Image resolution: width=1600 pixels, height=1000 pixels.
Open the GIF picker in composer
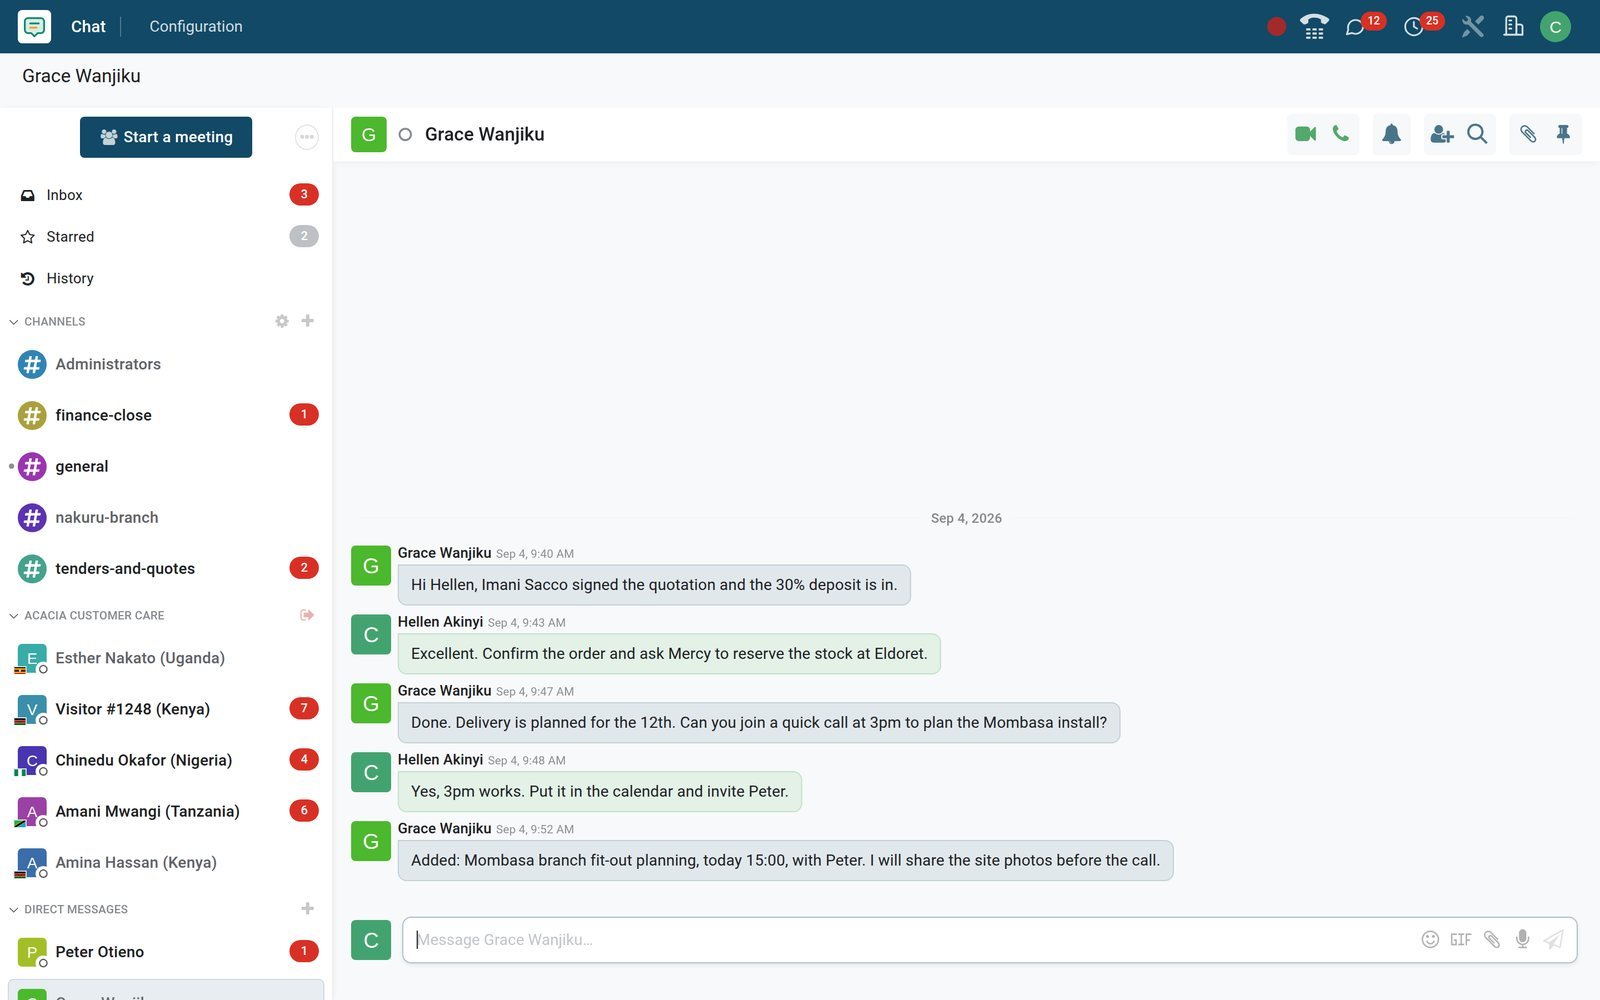1461,939
